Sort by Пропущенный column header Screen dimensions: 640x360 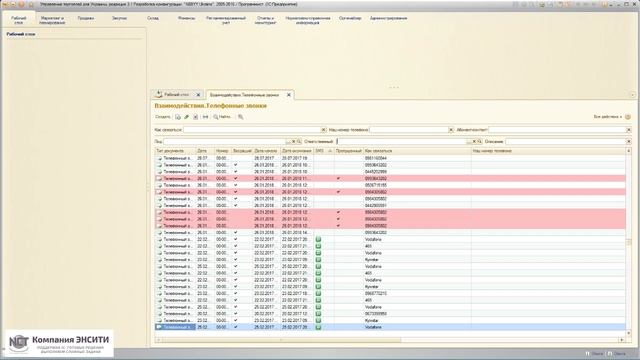(x=349, y=151)
